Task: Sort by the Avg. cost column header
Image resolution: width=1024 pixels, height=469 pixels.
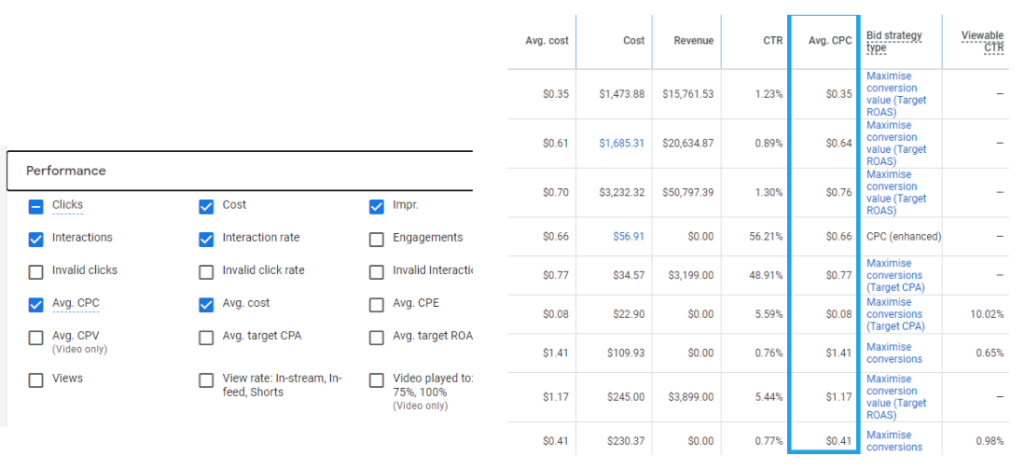Action: [x=547, y=40]
